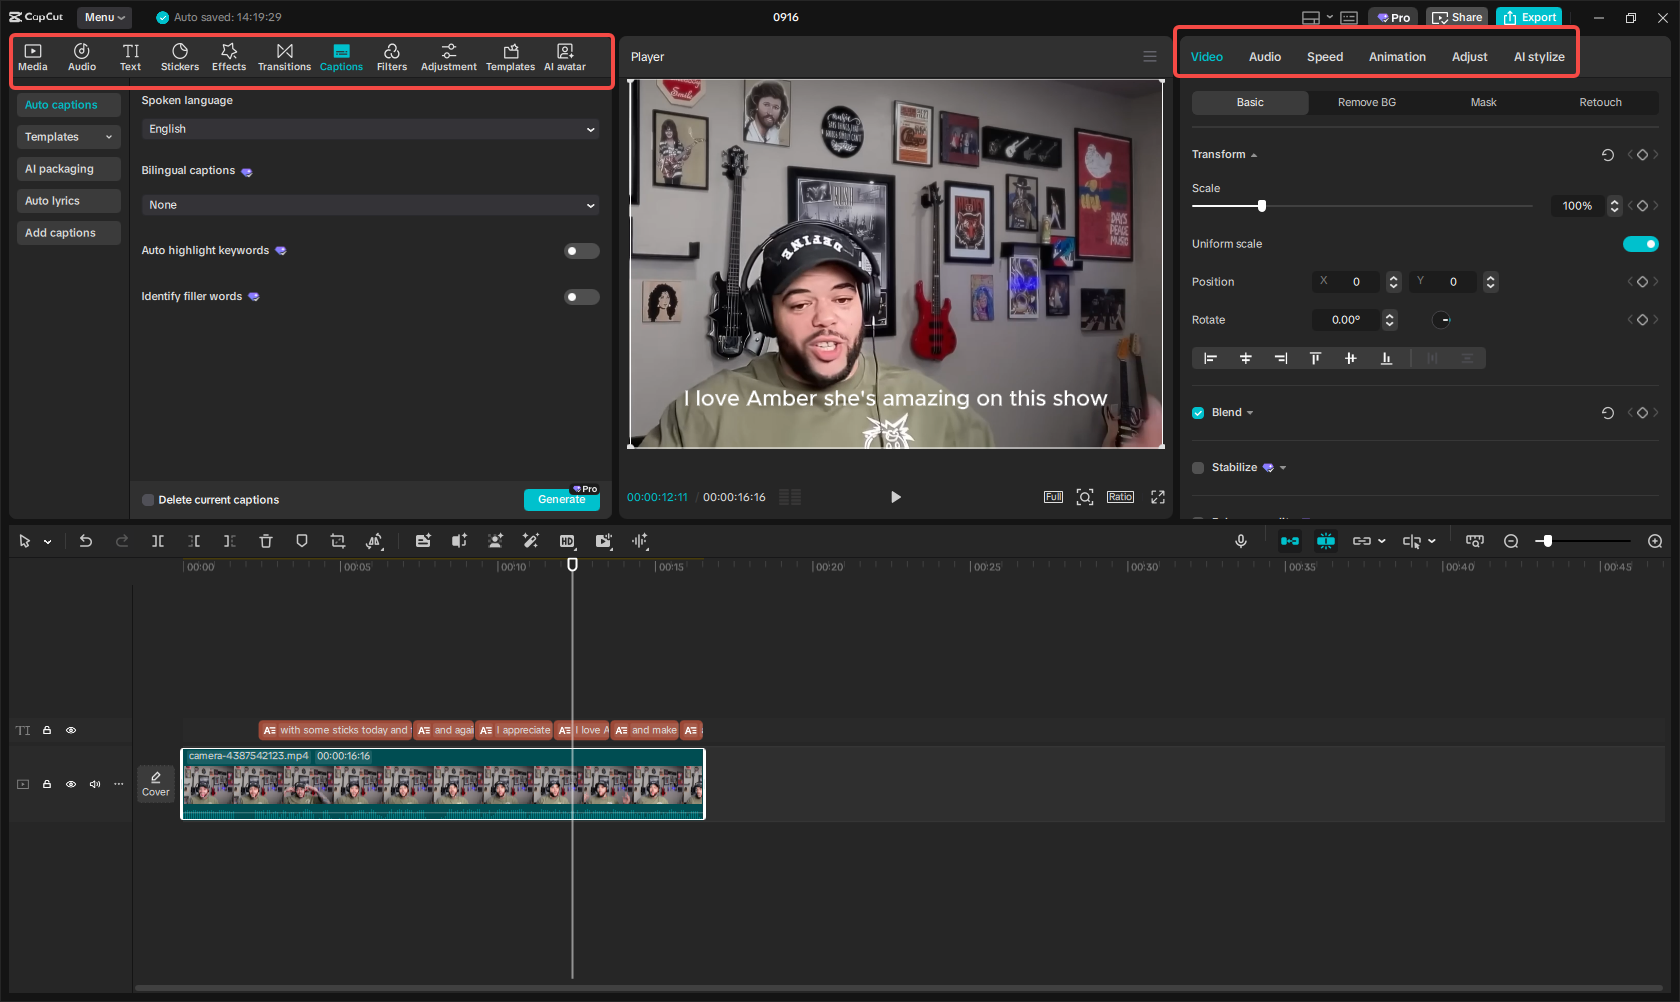Screen dimensions: 1680x1002
Task: Click the microphone record voiceover icon
Action: [x=1241, y=541]
